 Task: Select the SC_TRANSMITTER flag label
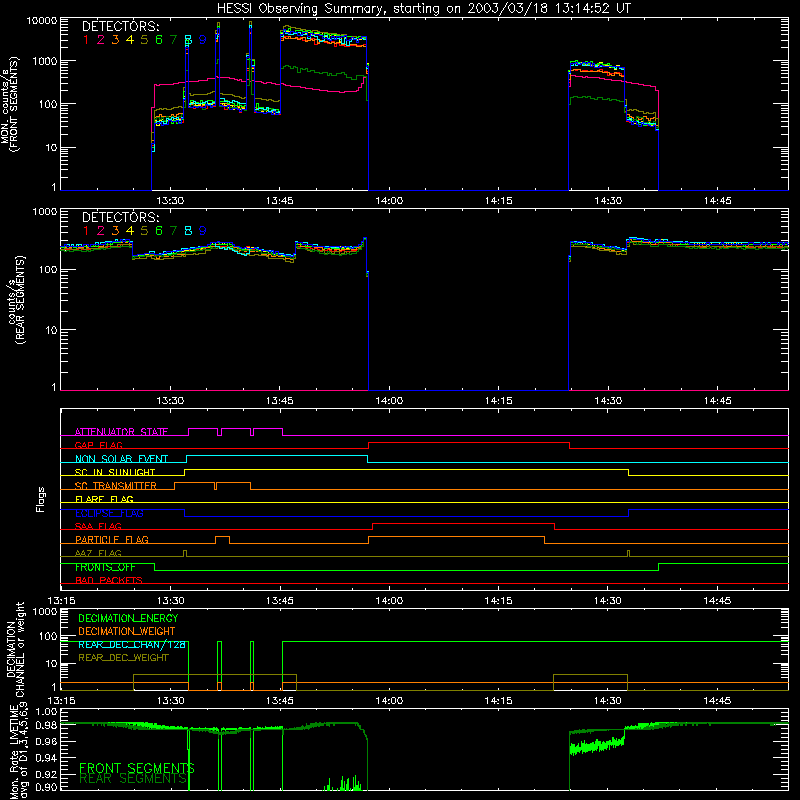point(116,486)
